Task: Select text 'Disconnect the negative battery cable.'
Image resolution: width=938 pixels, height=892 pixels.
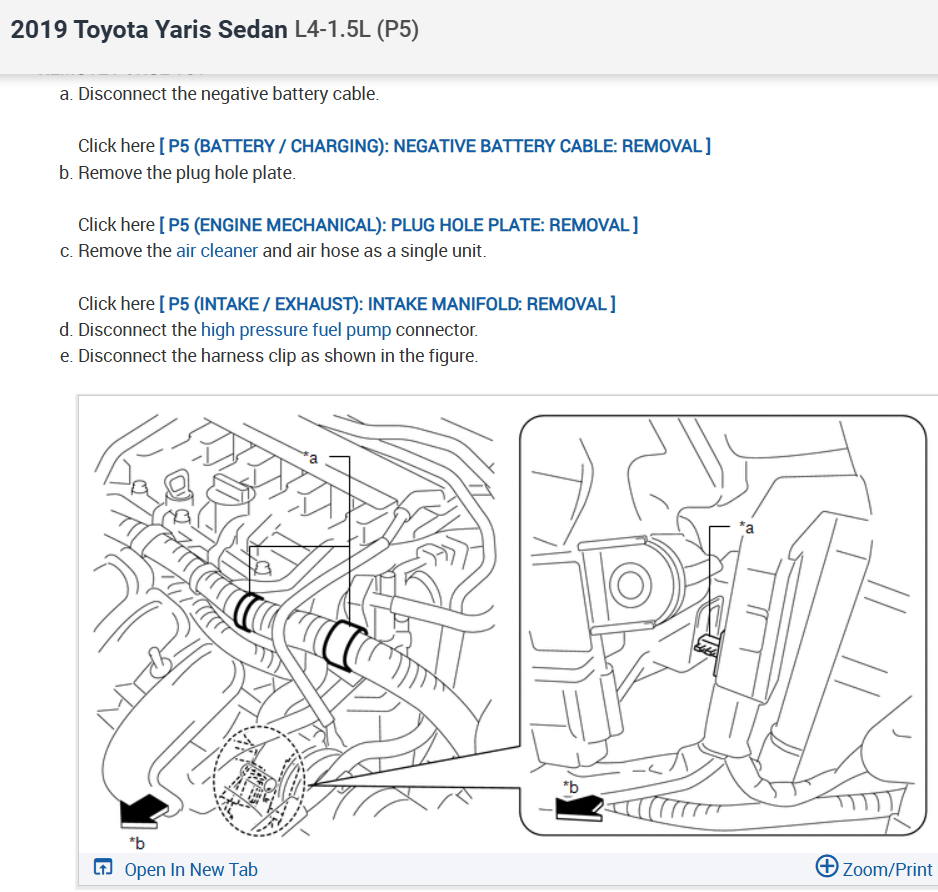Action: click(229, 94)
